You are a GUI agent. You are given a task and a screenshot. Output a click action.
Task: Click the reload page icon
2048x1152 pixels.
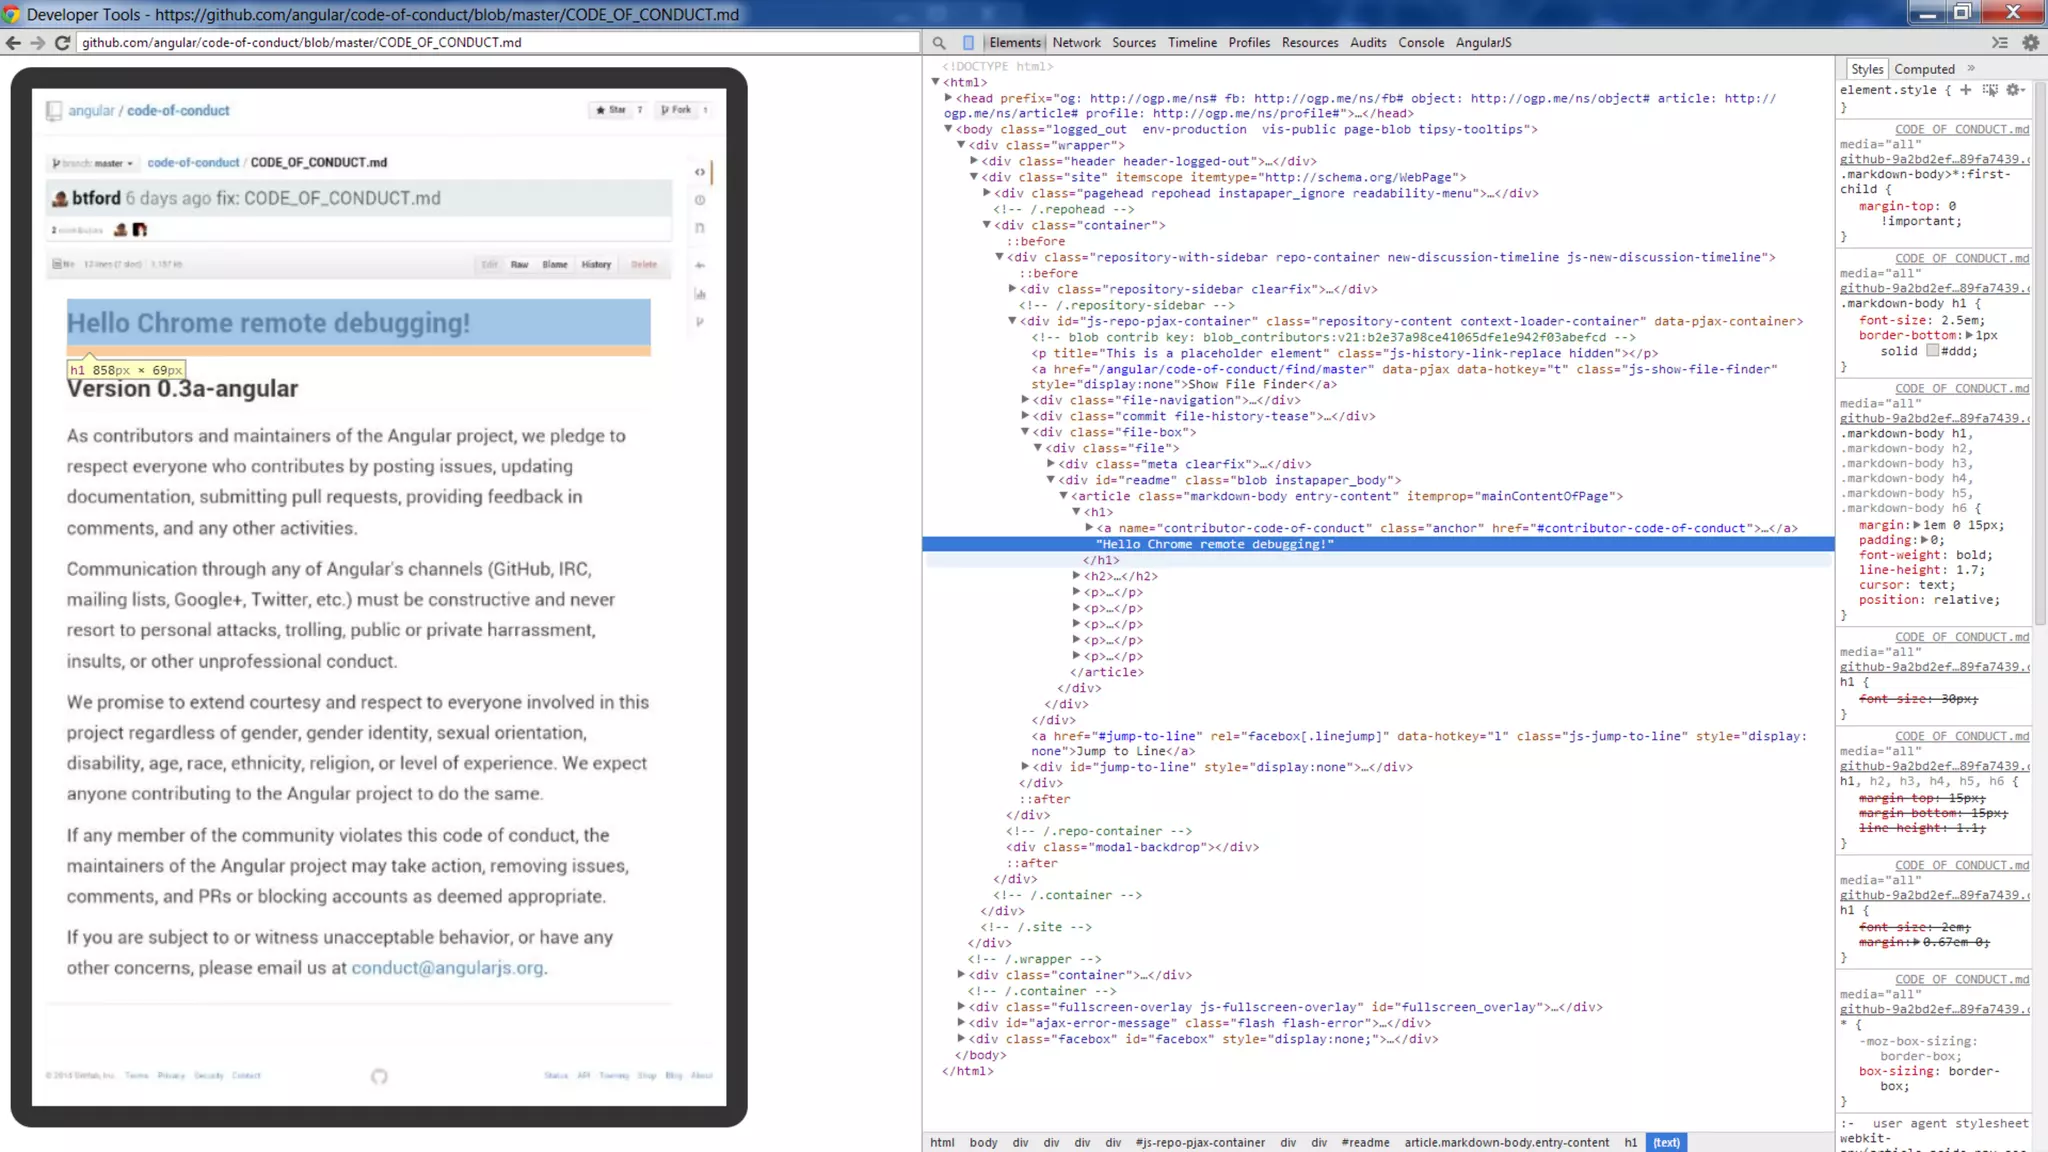coord(62,43)
